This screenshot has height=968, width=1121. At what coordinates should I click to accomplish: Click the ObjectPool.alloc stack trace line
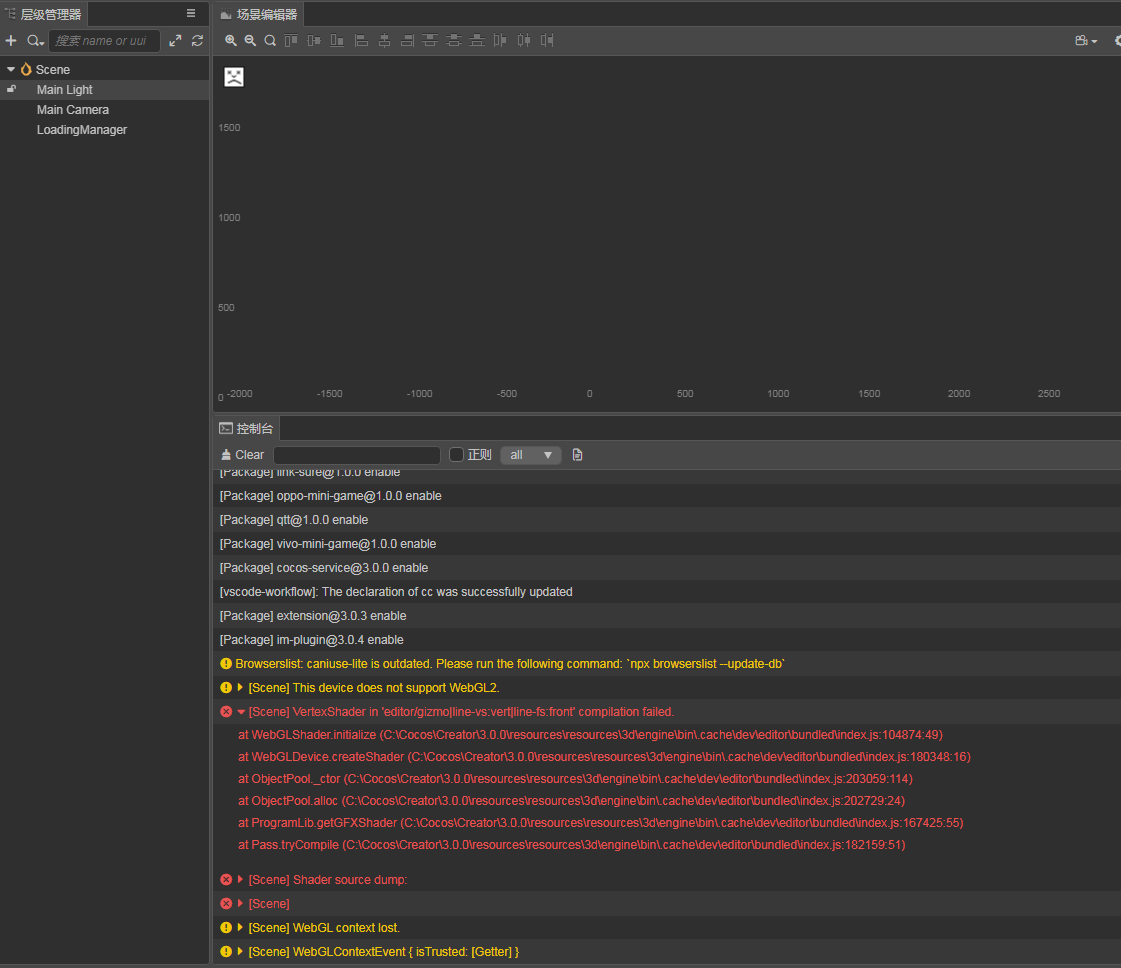pos(571,801)
